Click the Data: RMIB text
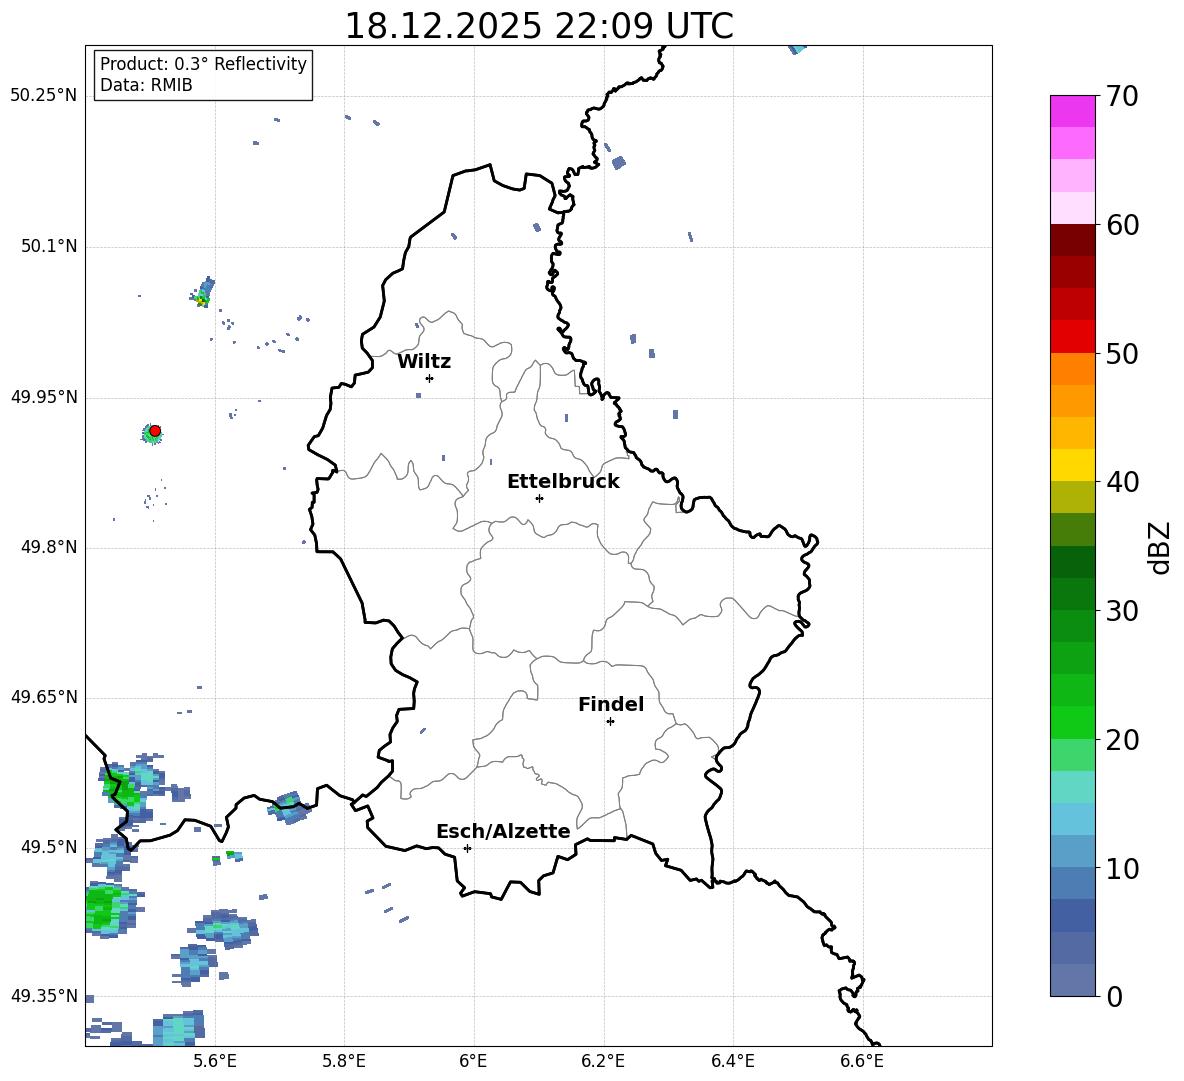 click(x=146, y=85)
